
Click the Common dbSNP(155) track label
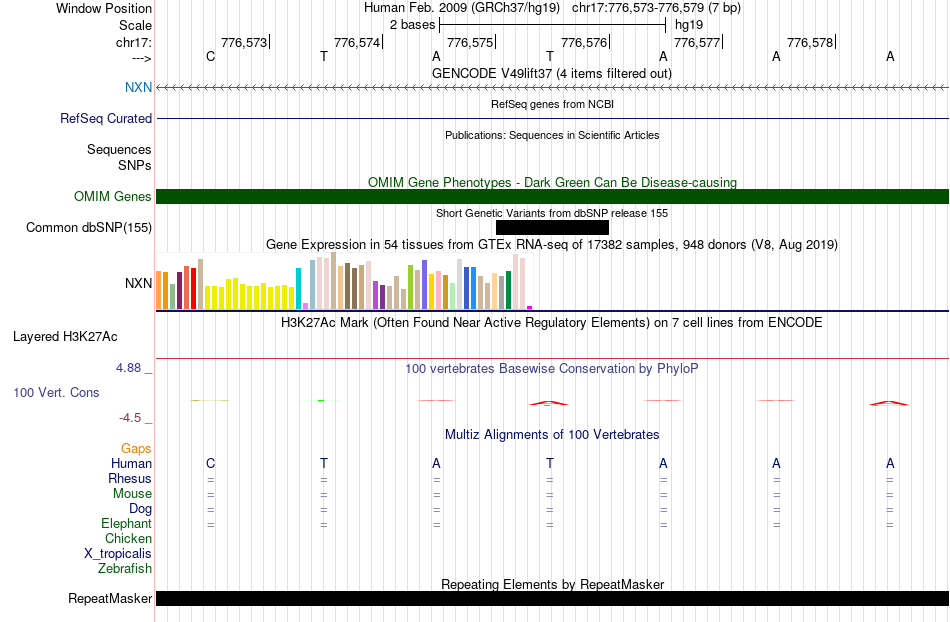pyautogui.click(x=88, y=228)
